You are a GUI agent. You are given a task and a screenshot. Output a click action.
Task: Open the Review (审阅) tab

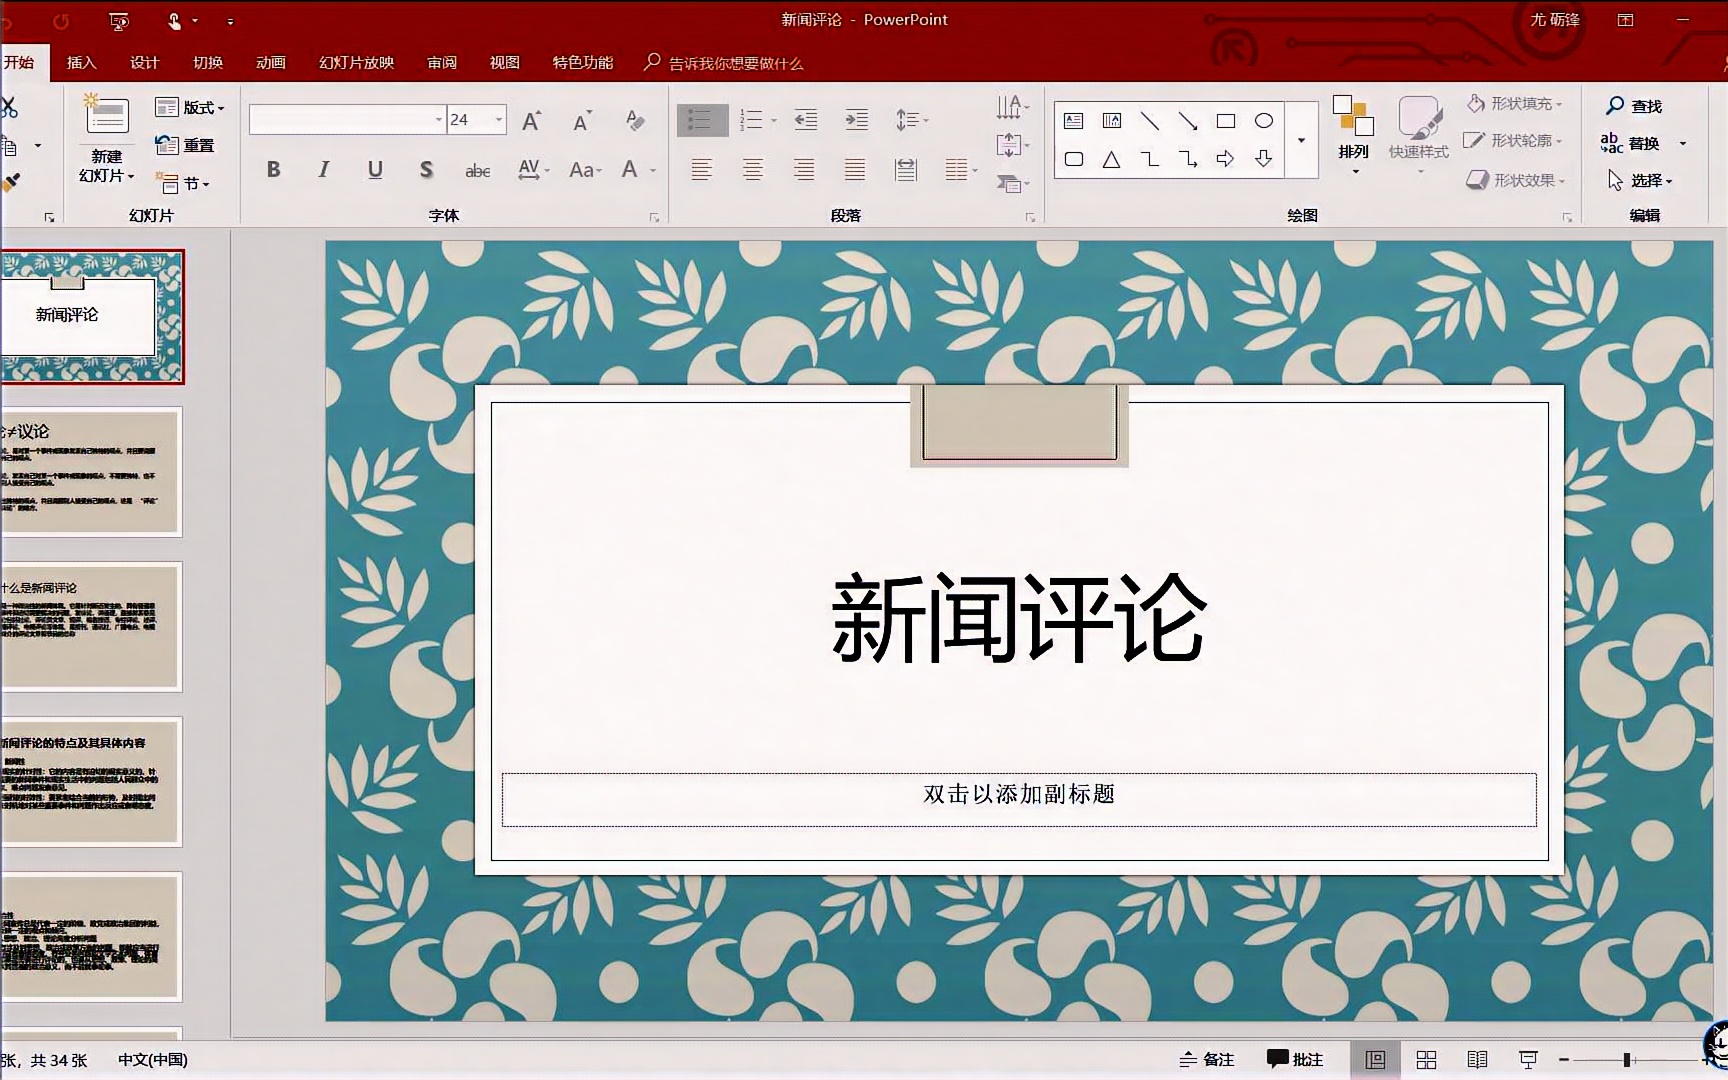[x=441, y=62]
